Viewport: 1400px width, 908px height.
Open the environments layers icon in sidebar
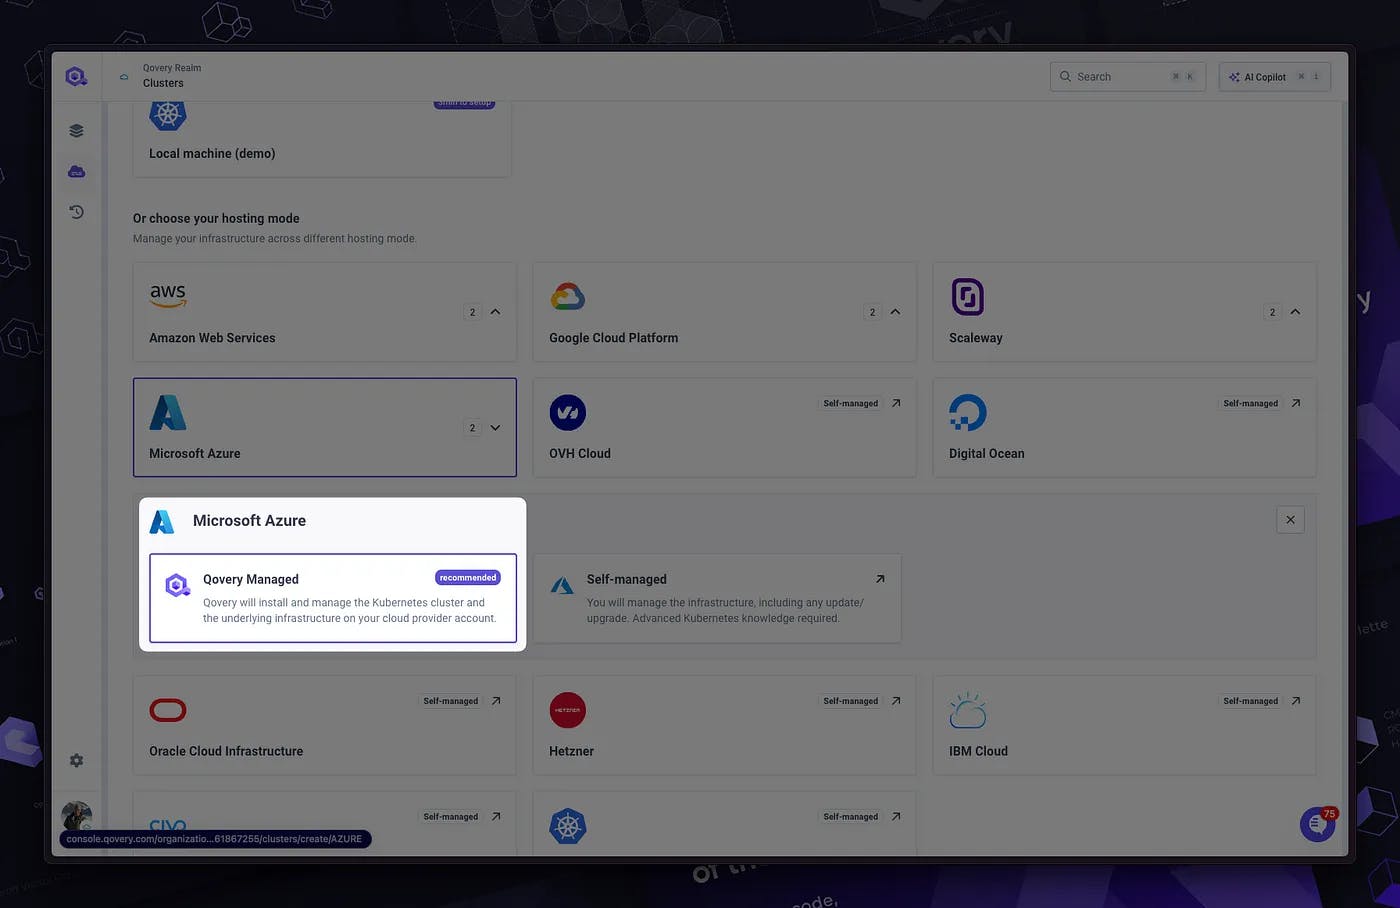tap(76, 131)
